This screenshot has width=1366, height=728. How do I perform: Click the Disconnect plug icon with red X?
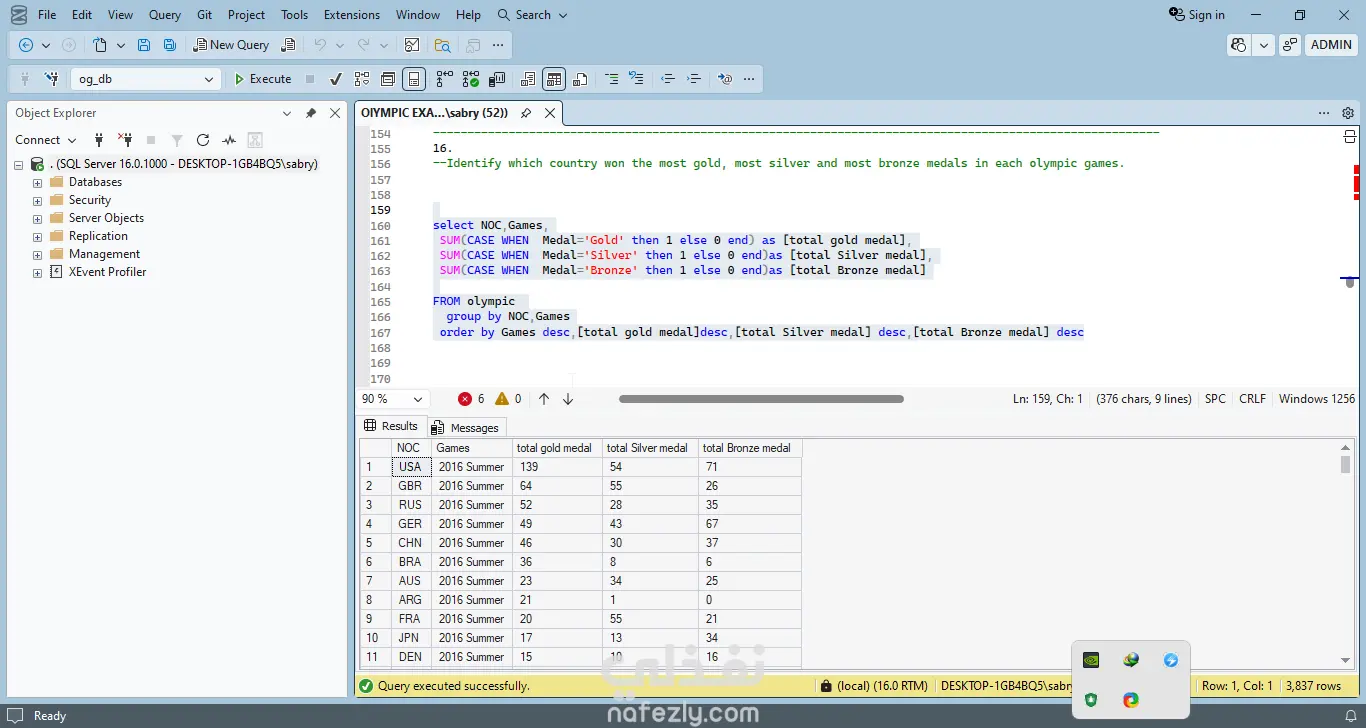pyautogui.click(x=125, y=140)
